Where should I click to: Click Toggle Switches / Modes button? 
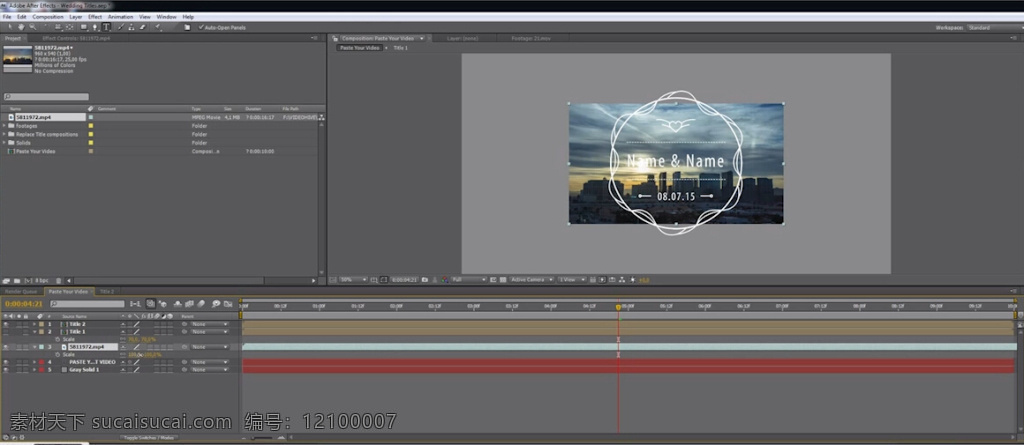point(149,438)
